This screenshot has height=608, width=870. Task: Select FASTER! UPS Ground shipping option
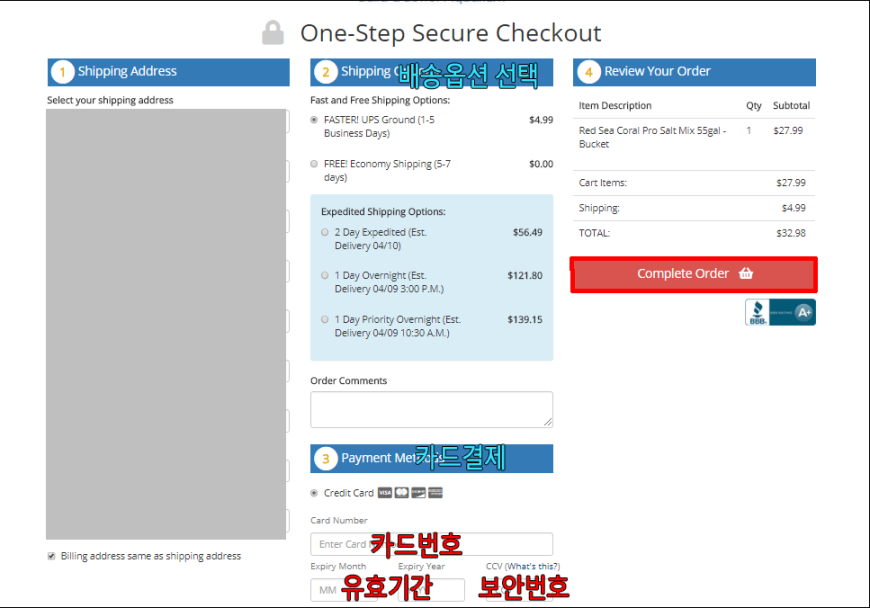click(x=314, y=120)
